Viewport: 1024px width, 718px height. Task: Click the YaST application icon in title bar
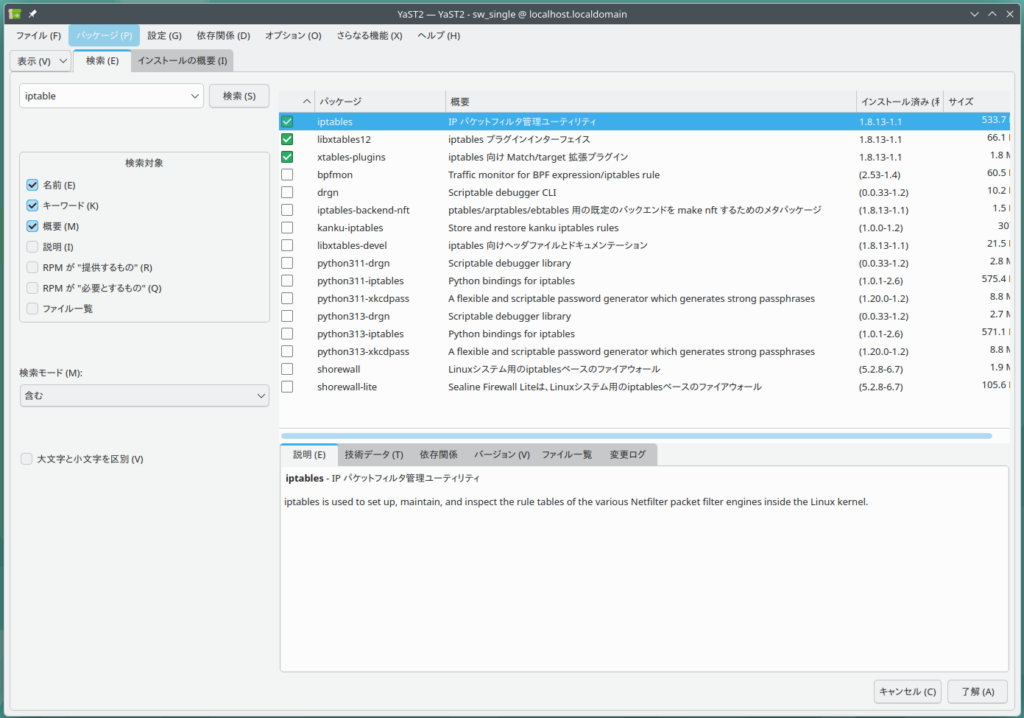click(14, 12)
